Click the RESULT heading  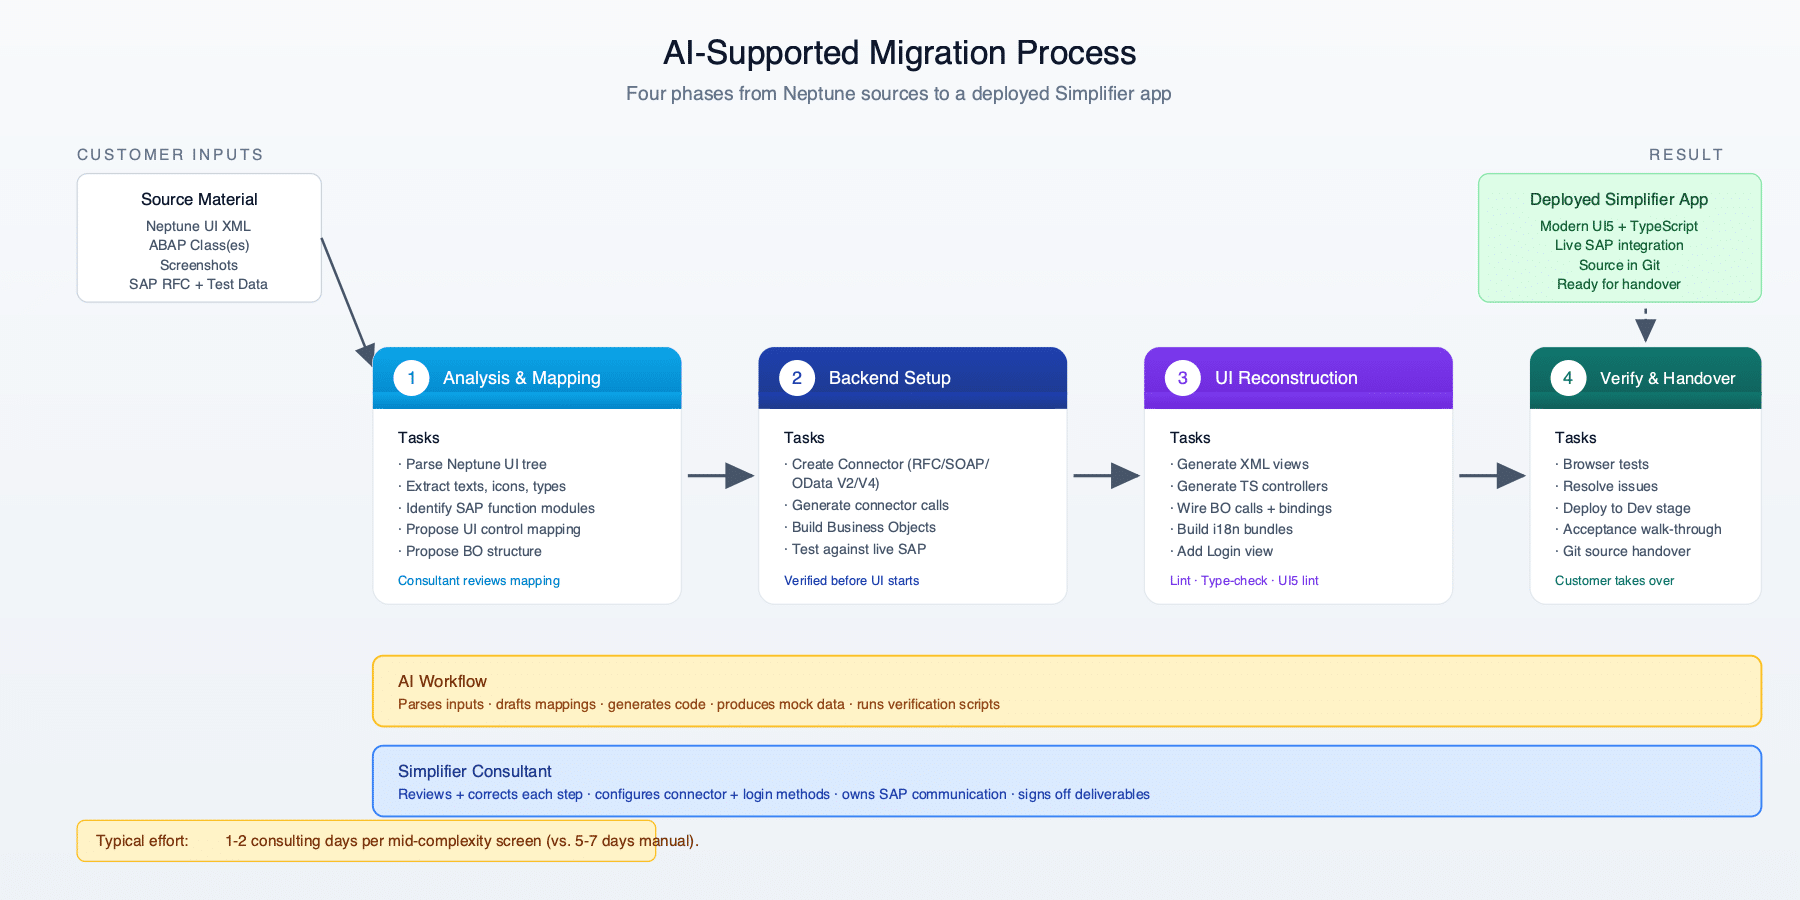click(1686, 154)
